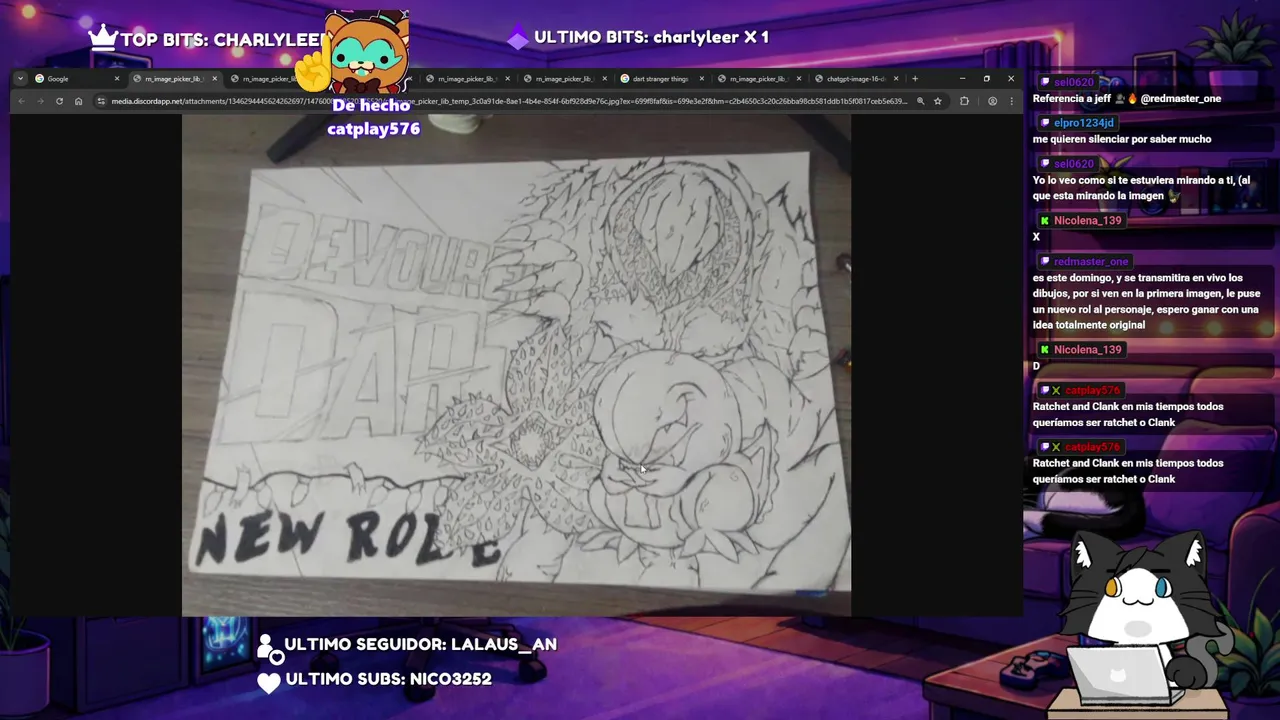The height and width of the screenshot is (720, 1280).
Task: Switch to the dart stranger things tab
Action: [661, 79]
